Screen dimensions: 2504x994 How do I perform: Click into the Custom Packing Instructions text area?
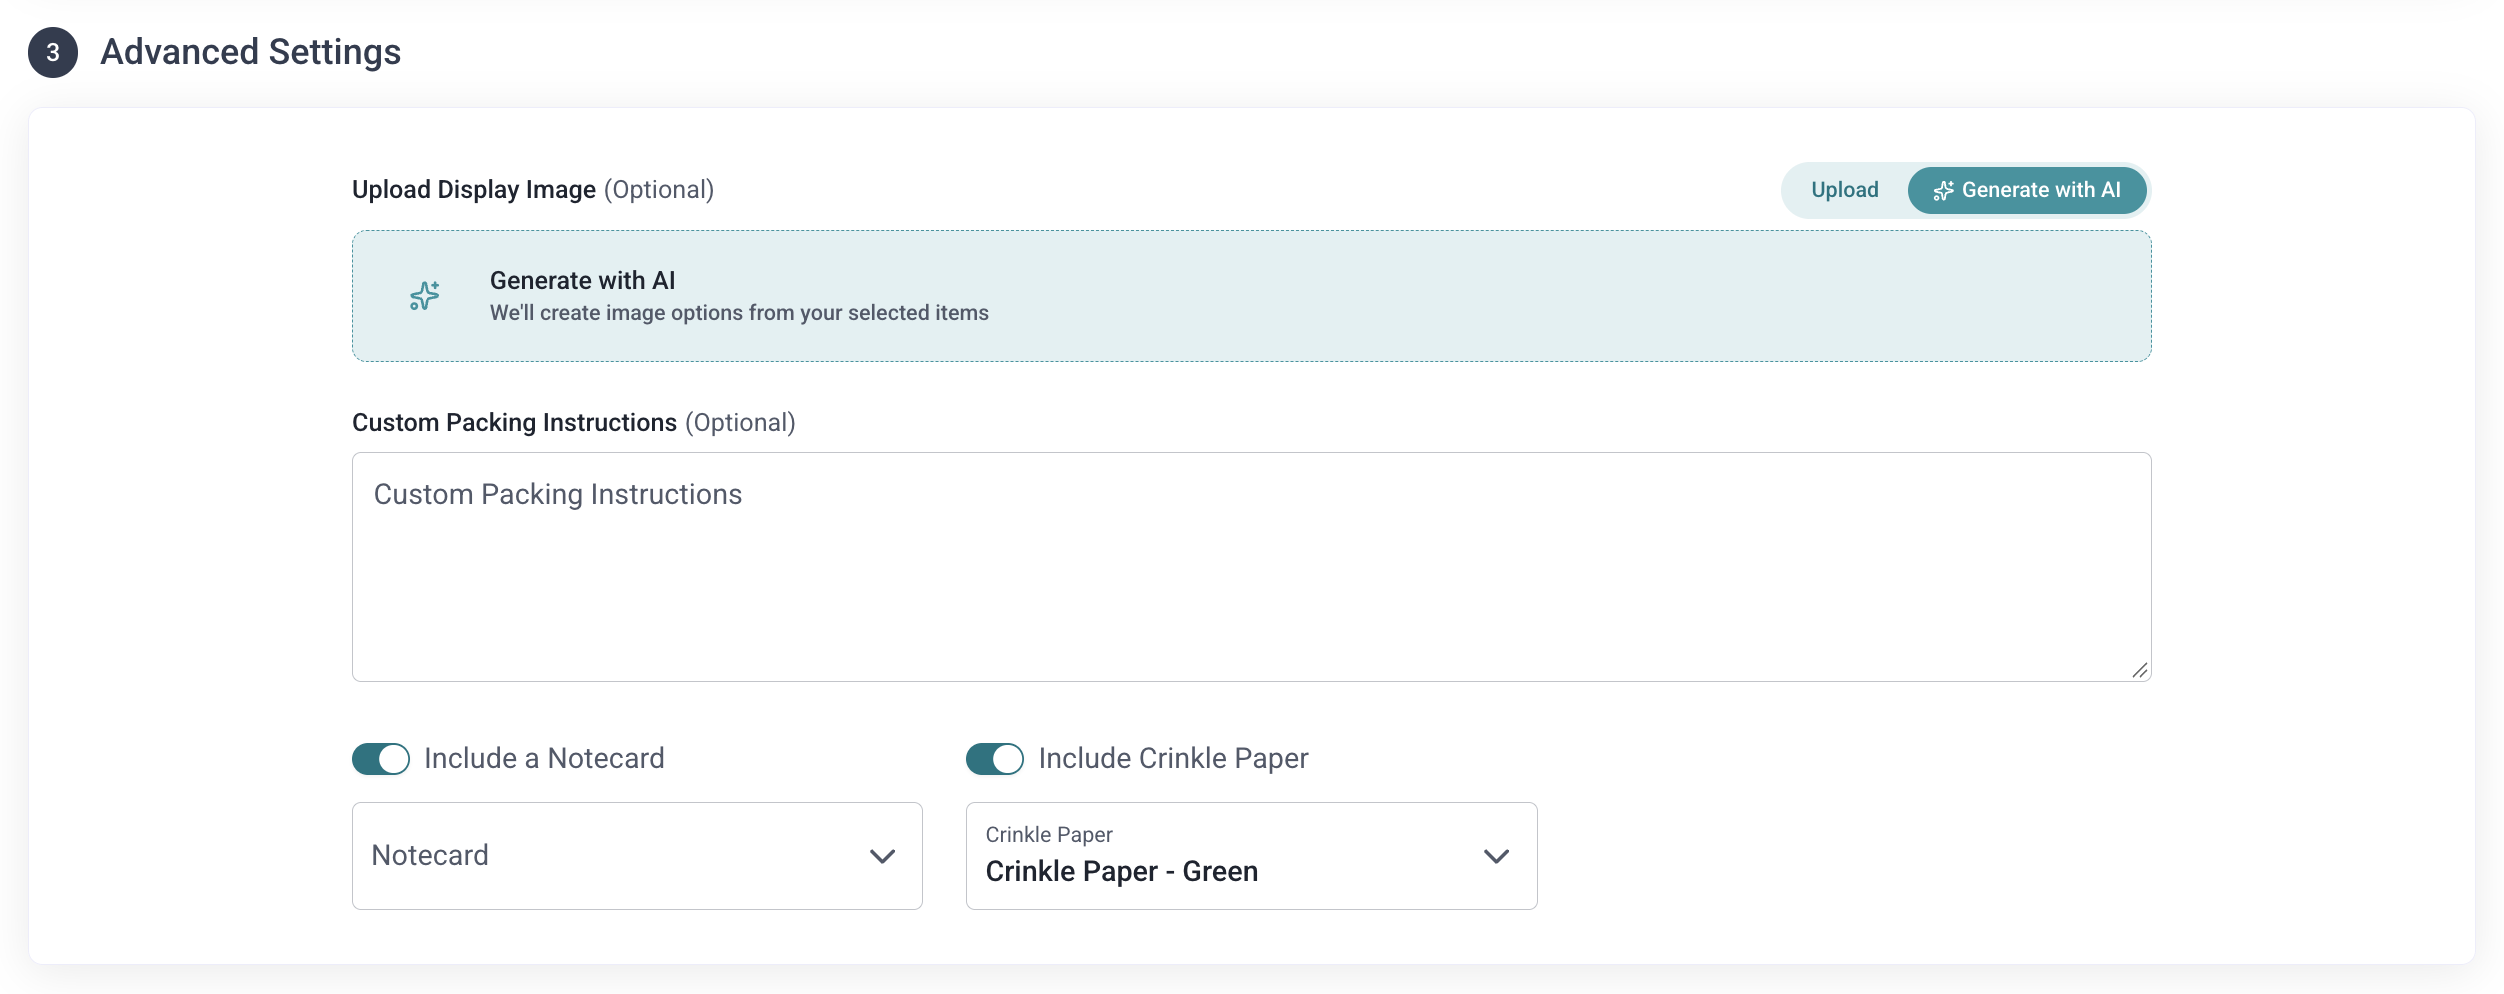point(1251,567)
